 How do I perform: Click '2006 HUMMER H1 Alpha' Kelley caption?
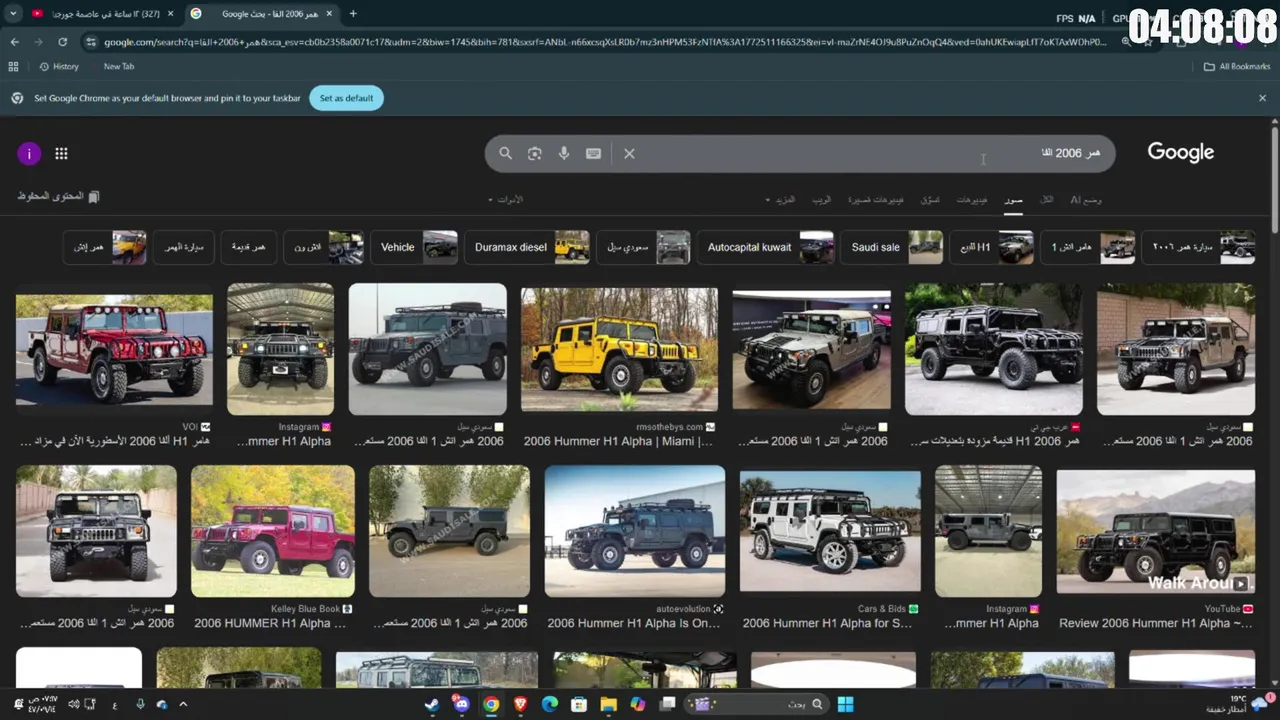[x=270, y=623]
